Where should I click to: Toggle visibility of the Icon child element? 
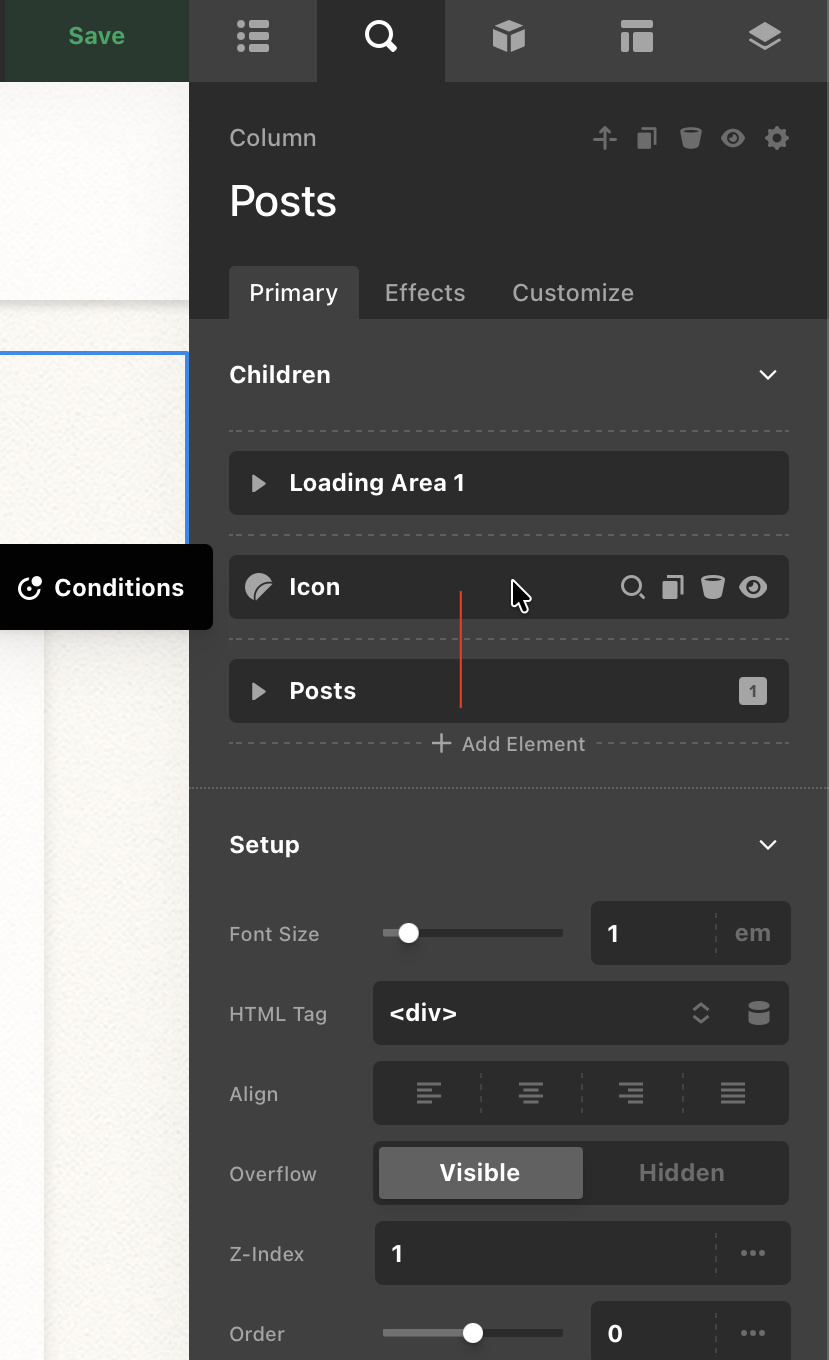pyautogui.click(x=753, y=587)
